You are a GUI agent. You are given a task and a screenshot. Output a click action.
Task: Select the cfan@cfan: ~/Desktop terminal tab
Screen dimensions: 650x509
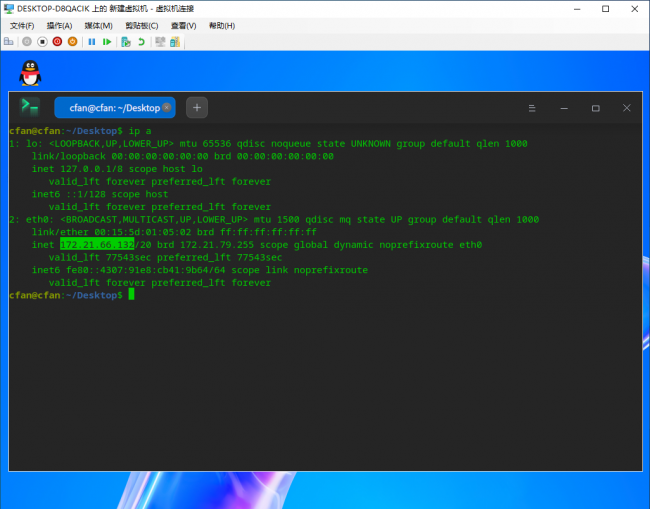[x=114, y=108]
